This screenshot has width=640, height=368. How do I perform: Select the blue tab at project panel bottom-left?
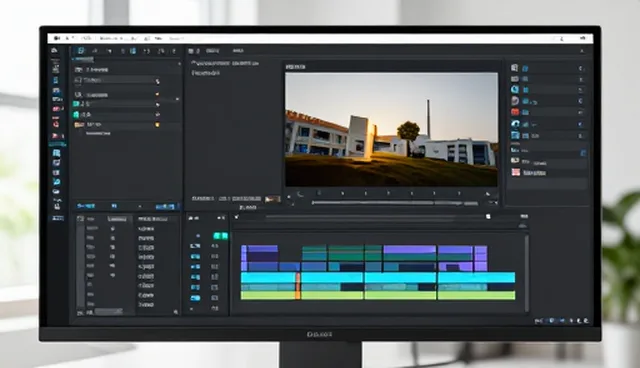click(86, 206)
